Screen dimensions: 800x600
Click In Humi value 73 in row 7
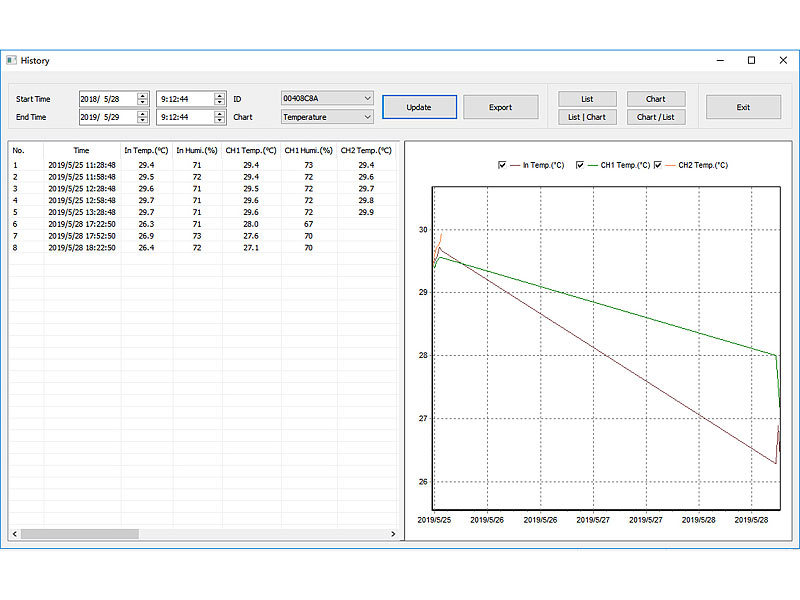click(197, 236)
